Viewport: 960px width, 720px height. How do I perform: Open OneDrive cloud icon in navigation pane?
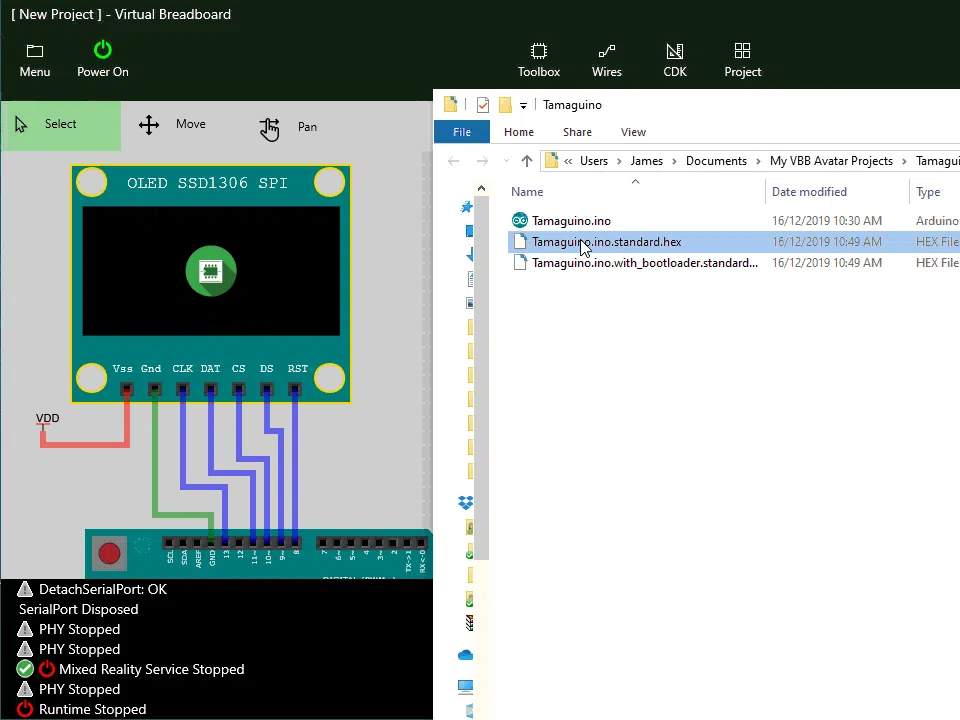(x=465, y=655)
